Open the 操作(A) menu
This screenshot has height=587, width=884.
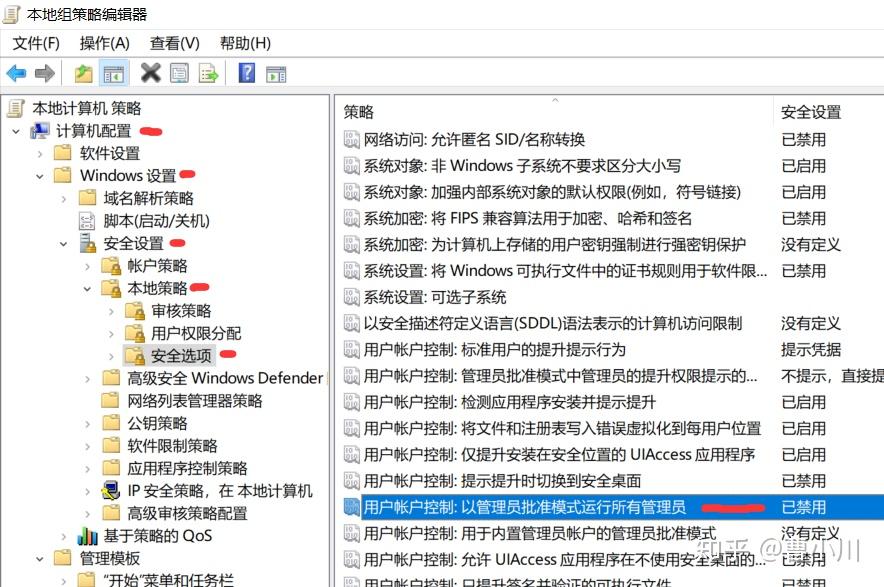click(x=103, y=43)
